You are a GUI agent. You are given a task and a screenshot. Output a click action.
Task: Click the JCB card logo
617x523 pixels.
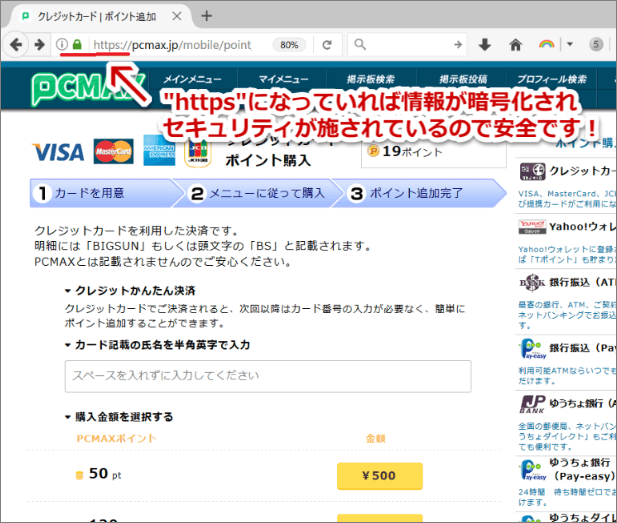[198, 153]
